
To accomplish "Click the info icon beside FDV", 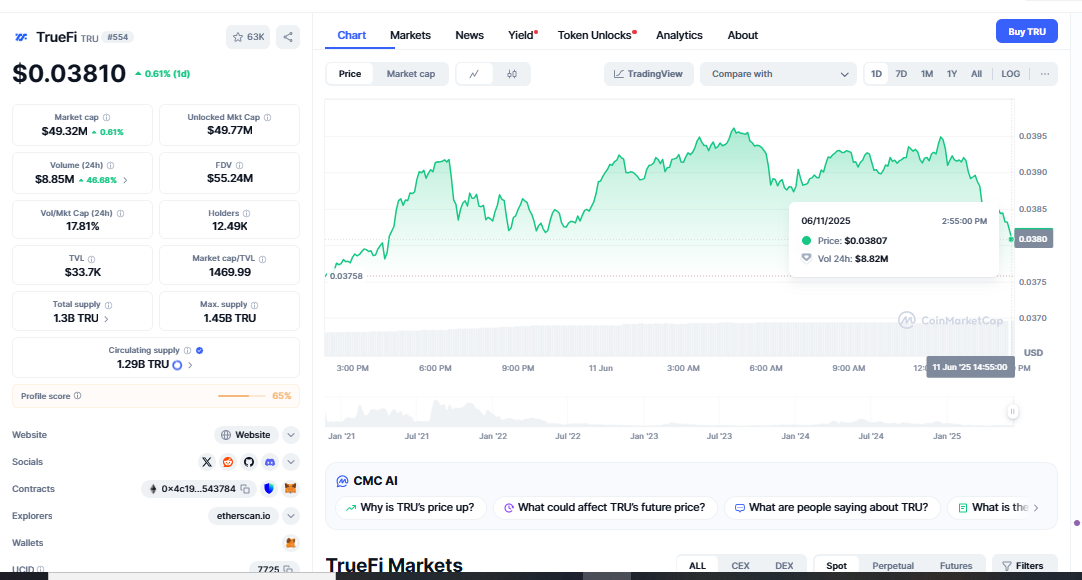I will tap(239, 166).
